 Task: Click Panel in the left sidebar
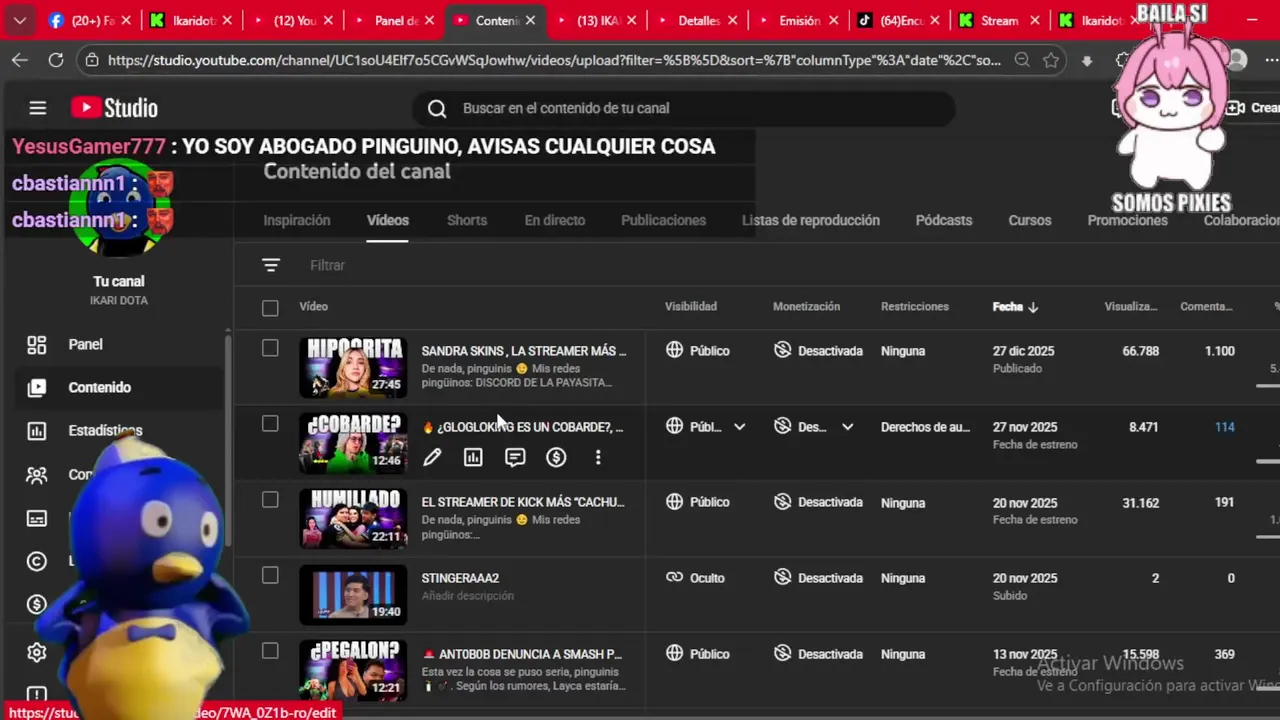(x=85, y=344)
